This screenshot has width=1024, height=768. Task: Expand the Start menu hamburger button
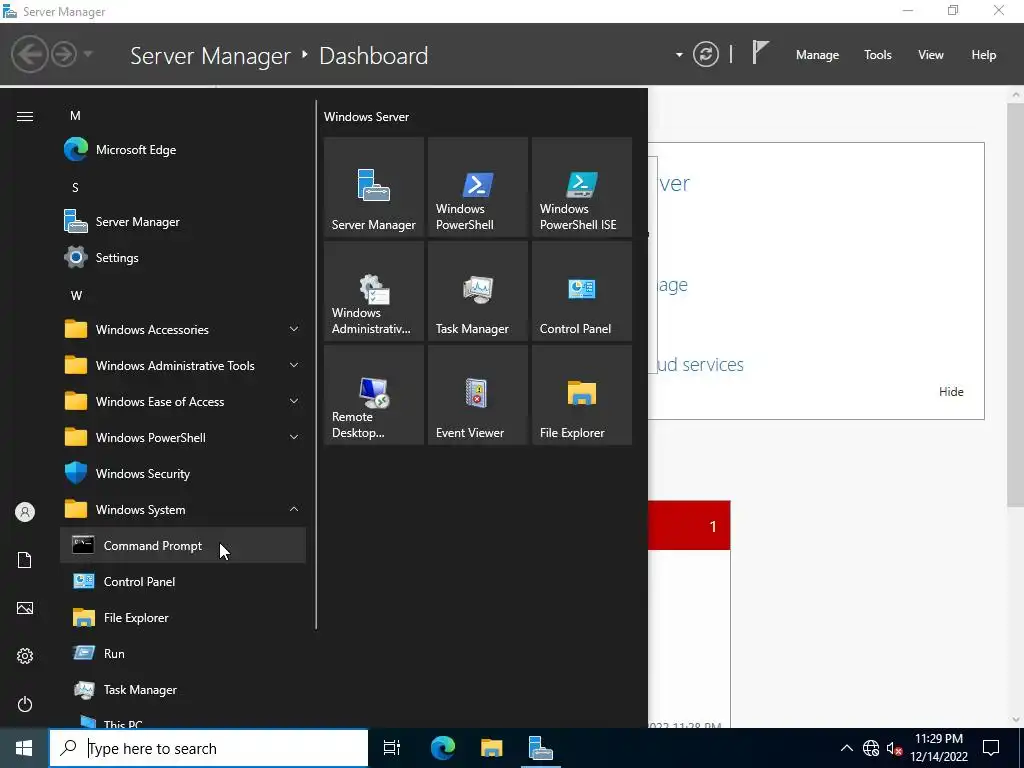click(x=25, y=116)
